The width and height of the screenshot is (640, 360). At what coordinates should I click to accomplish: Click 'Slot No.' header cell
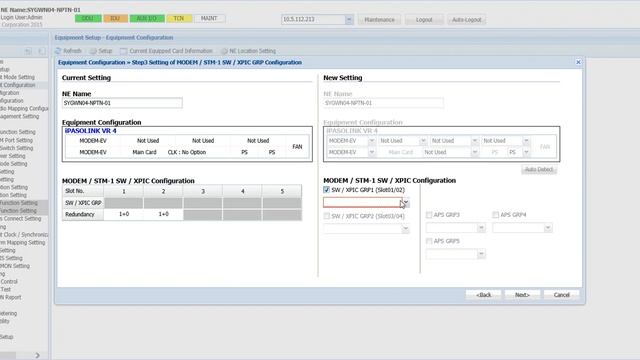[83, 191]
